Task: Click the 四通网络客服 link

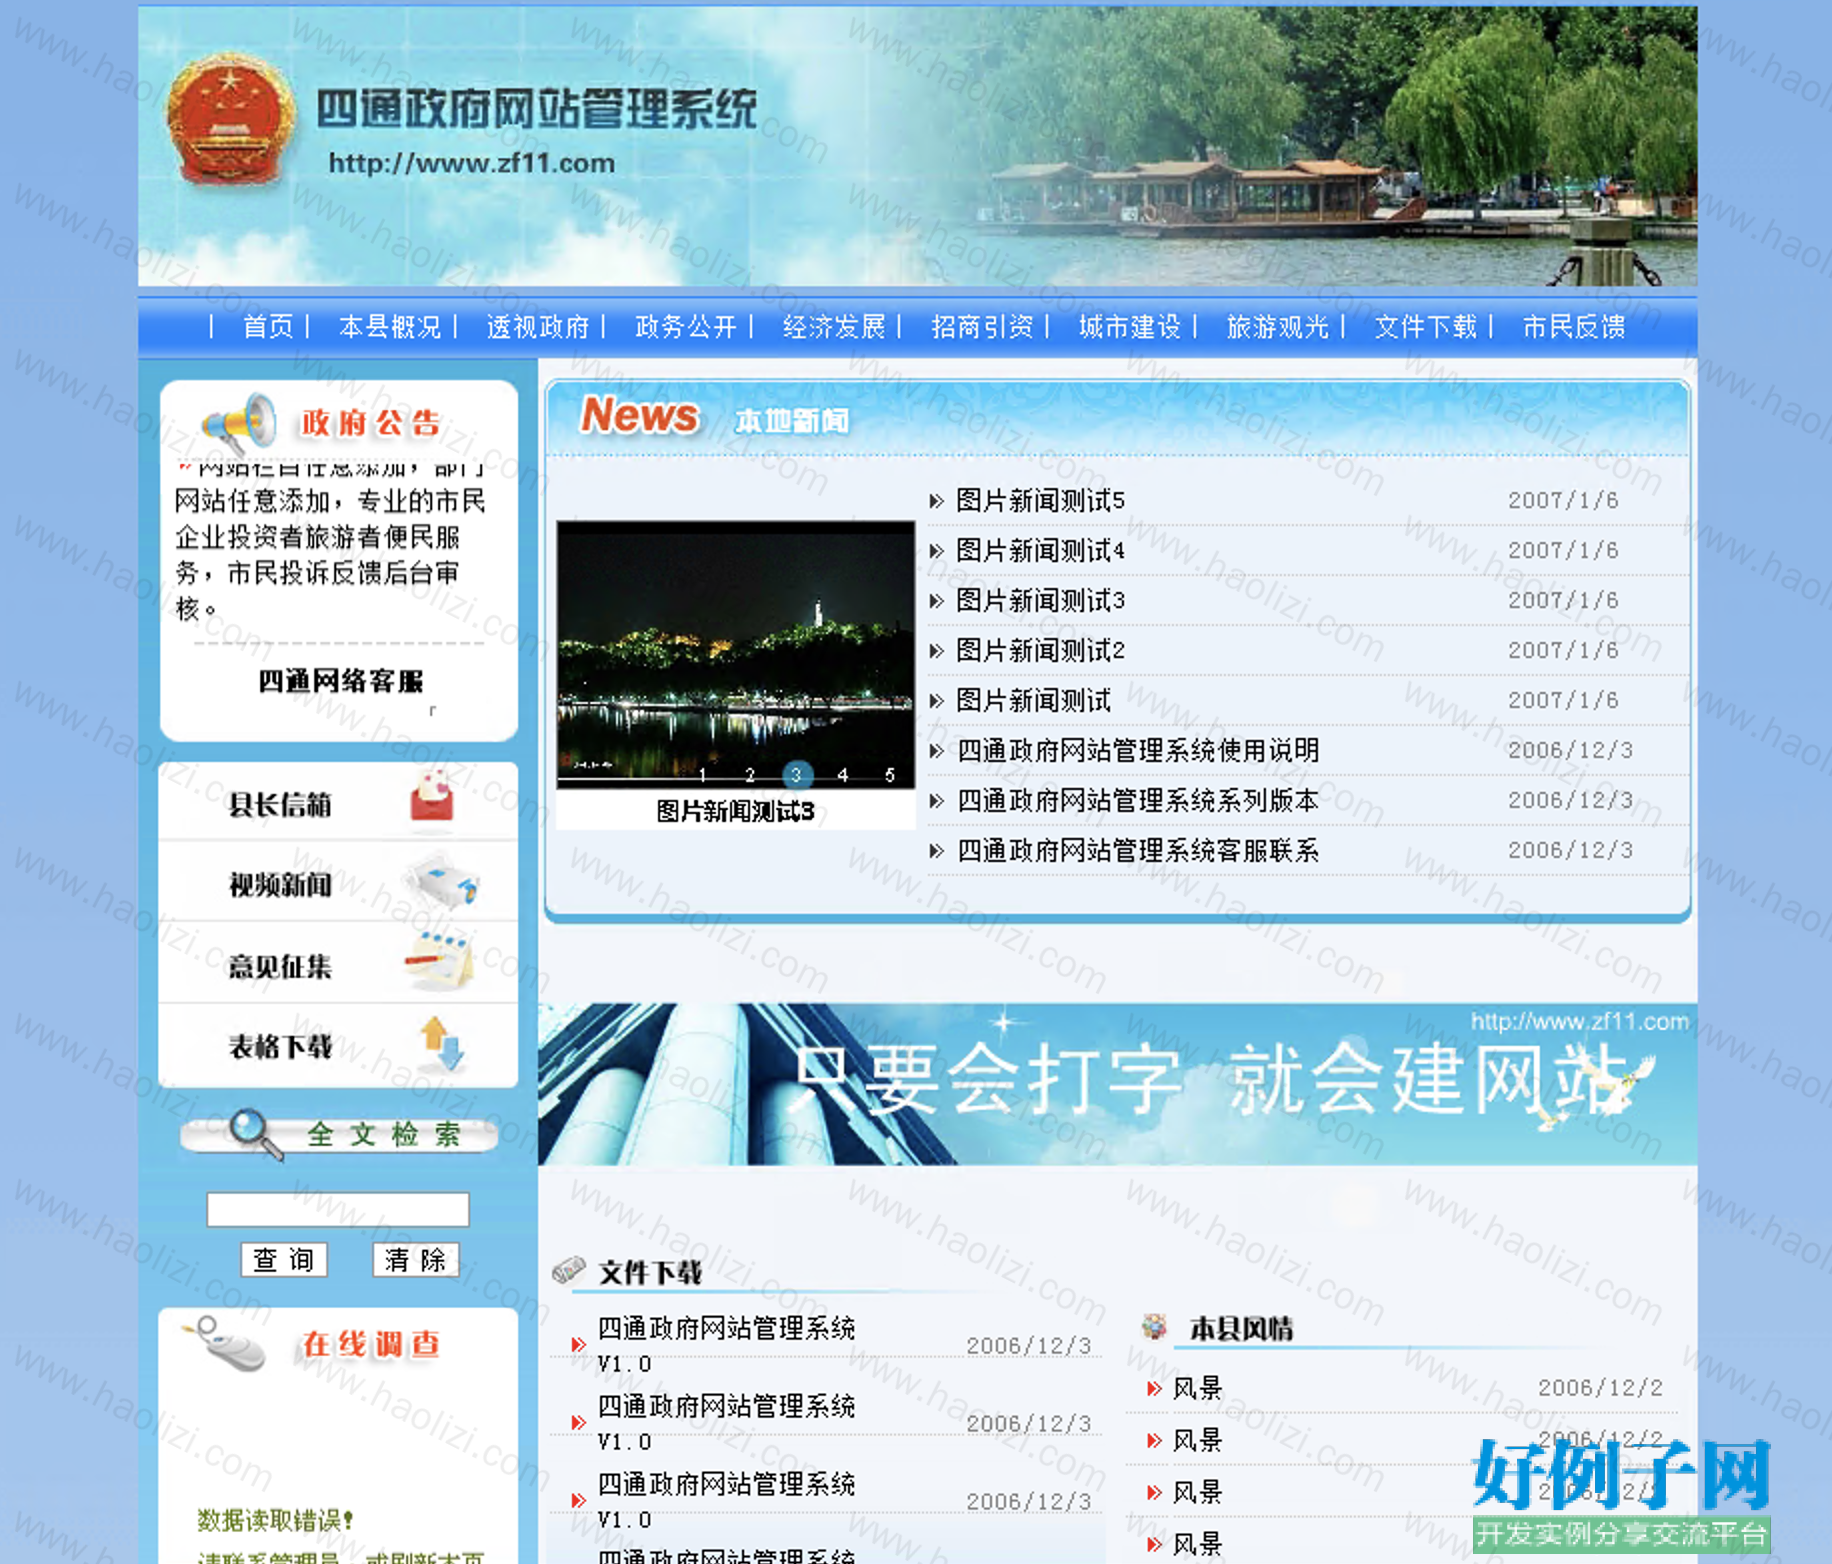Action: (x=341, y=681)
